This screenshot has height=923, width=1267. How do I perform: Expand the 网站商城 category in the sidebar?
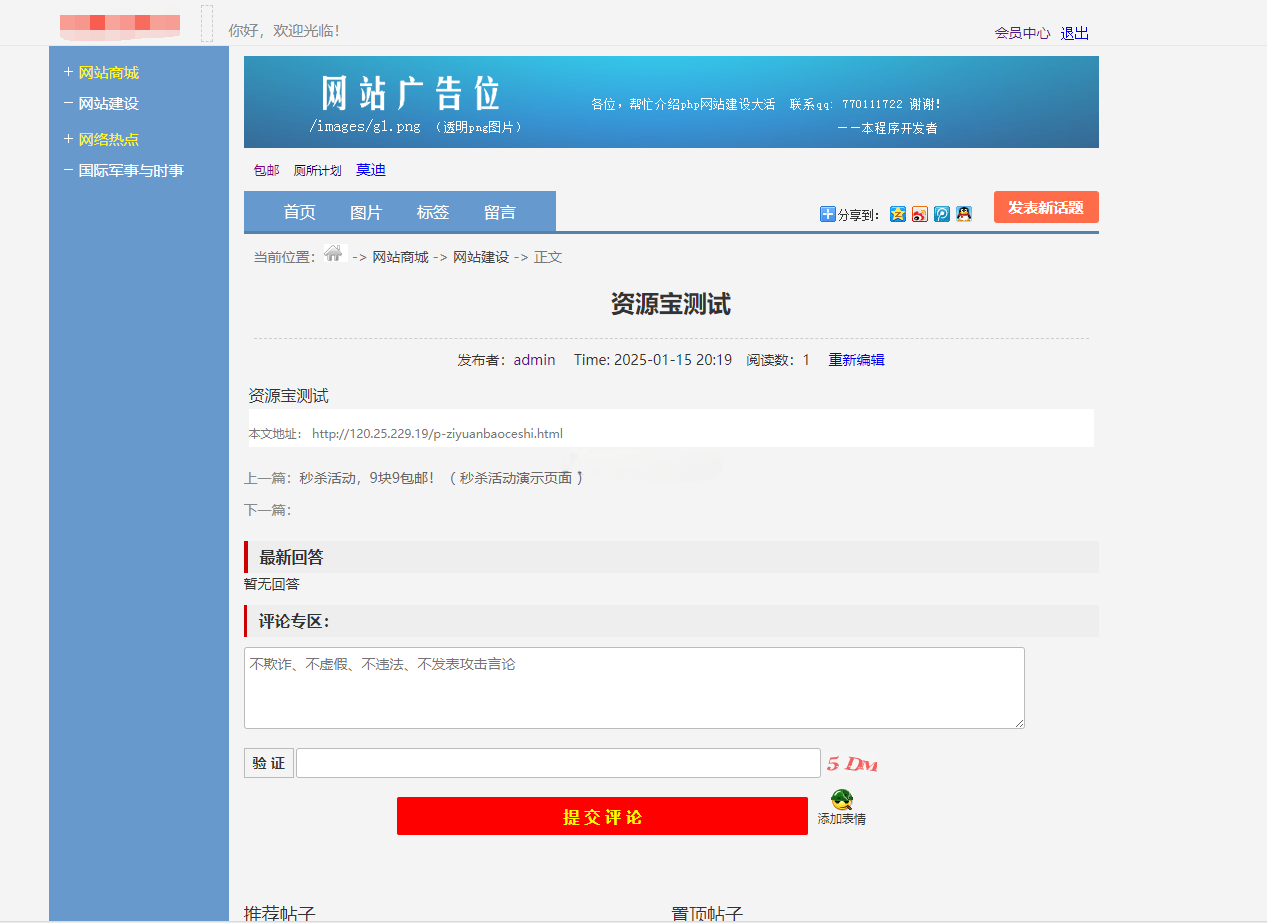click(104, 72)
